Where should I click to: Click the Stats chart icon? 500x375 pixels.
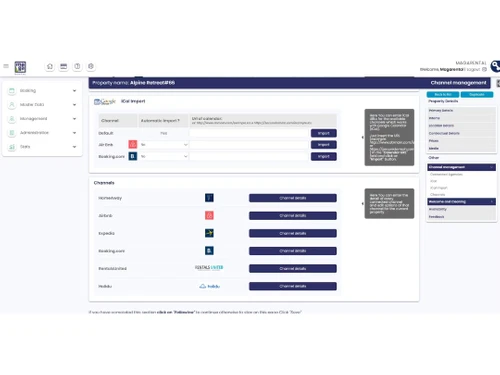coord(12,147)
